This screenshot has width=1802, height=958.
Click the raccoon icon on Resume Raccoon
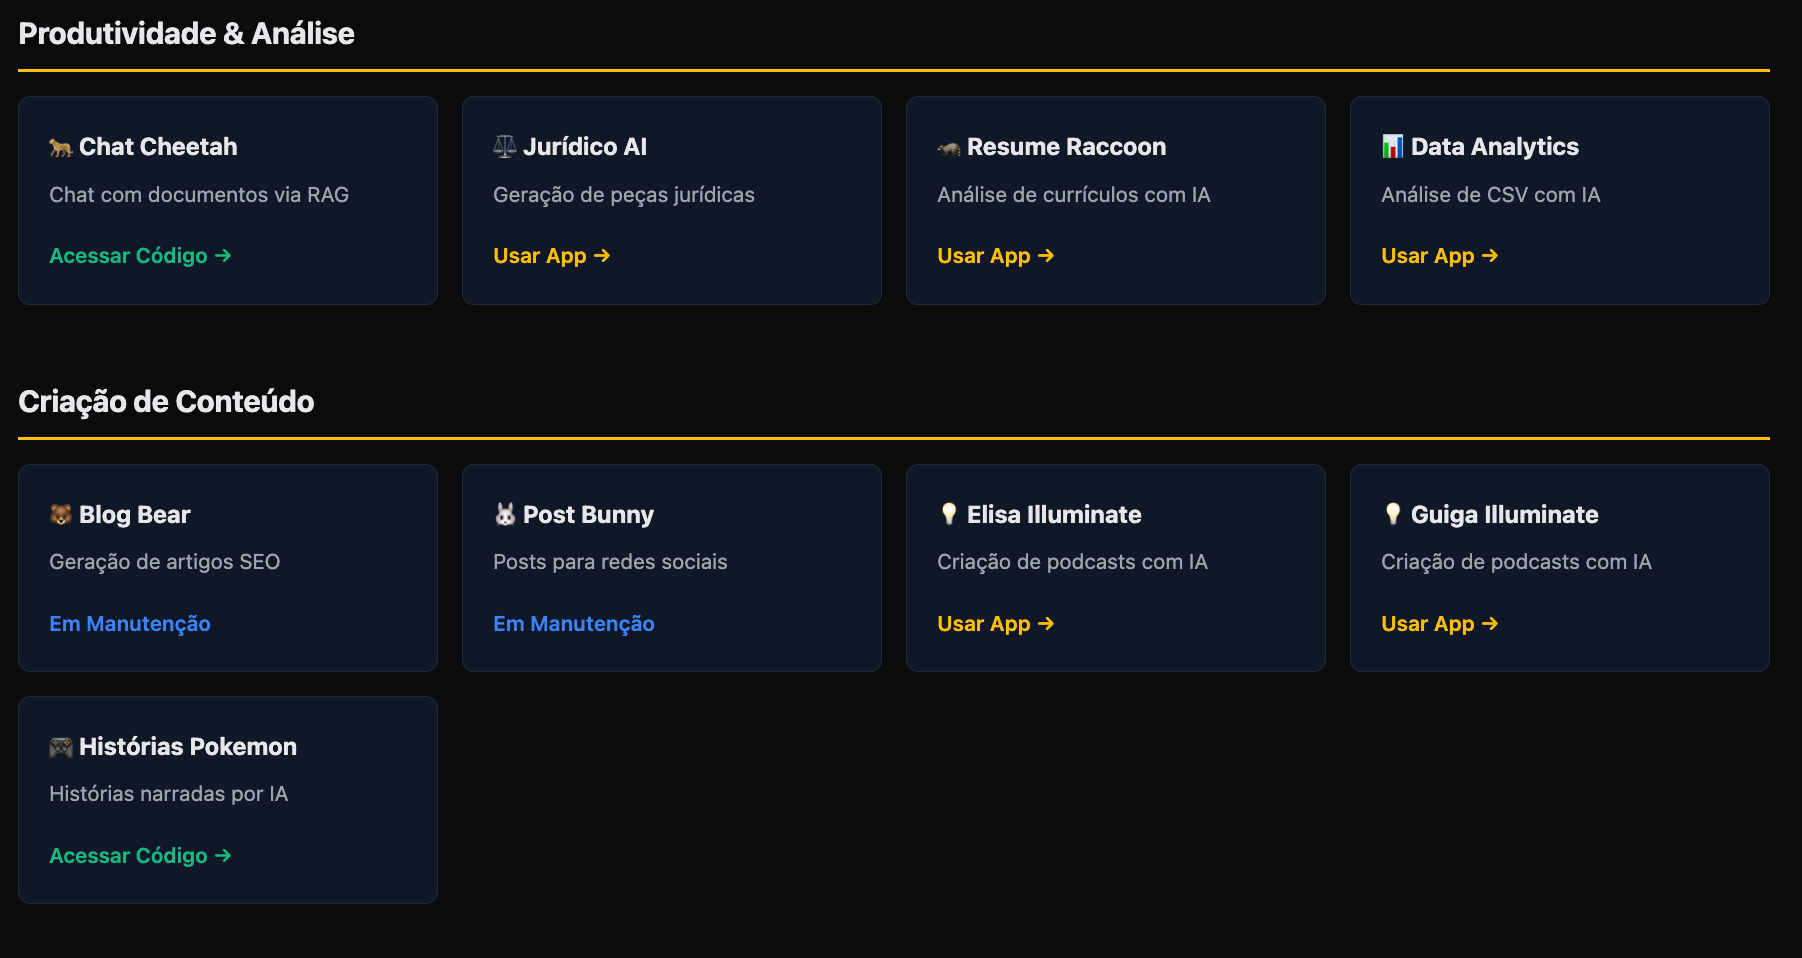pyautogui.click(x=948, y=146)
